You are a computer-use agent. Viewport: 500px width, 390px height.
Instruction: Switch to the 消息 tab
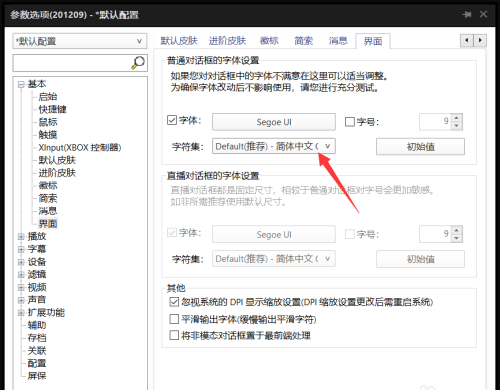point(338,41)
